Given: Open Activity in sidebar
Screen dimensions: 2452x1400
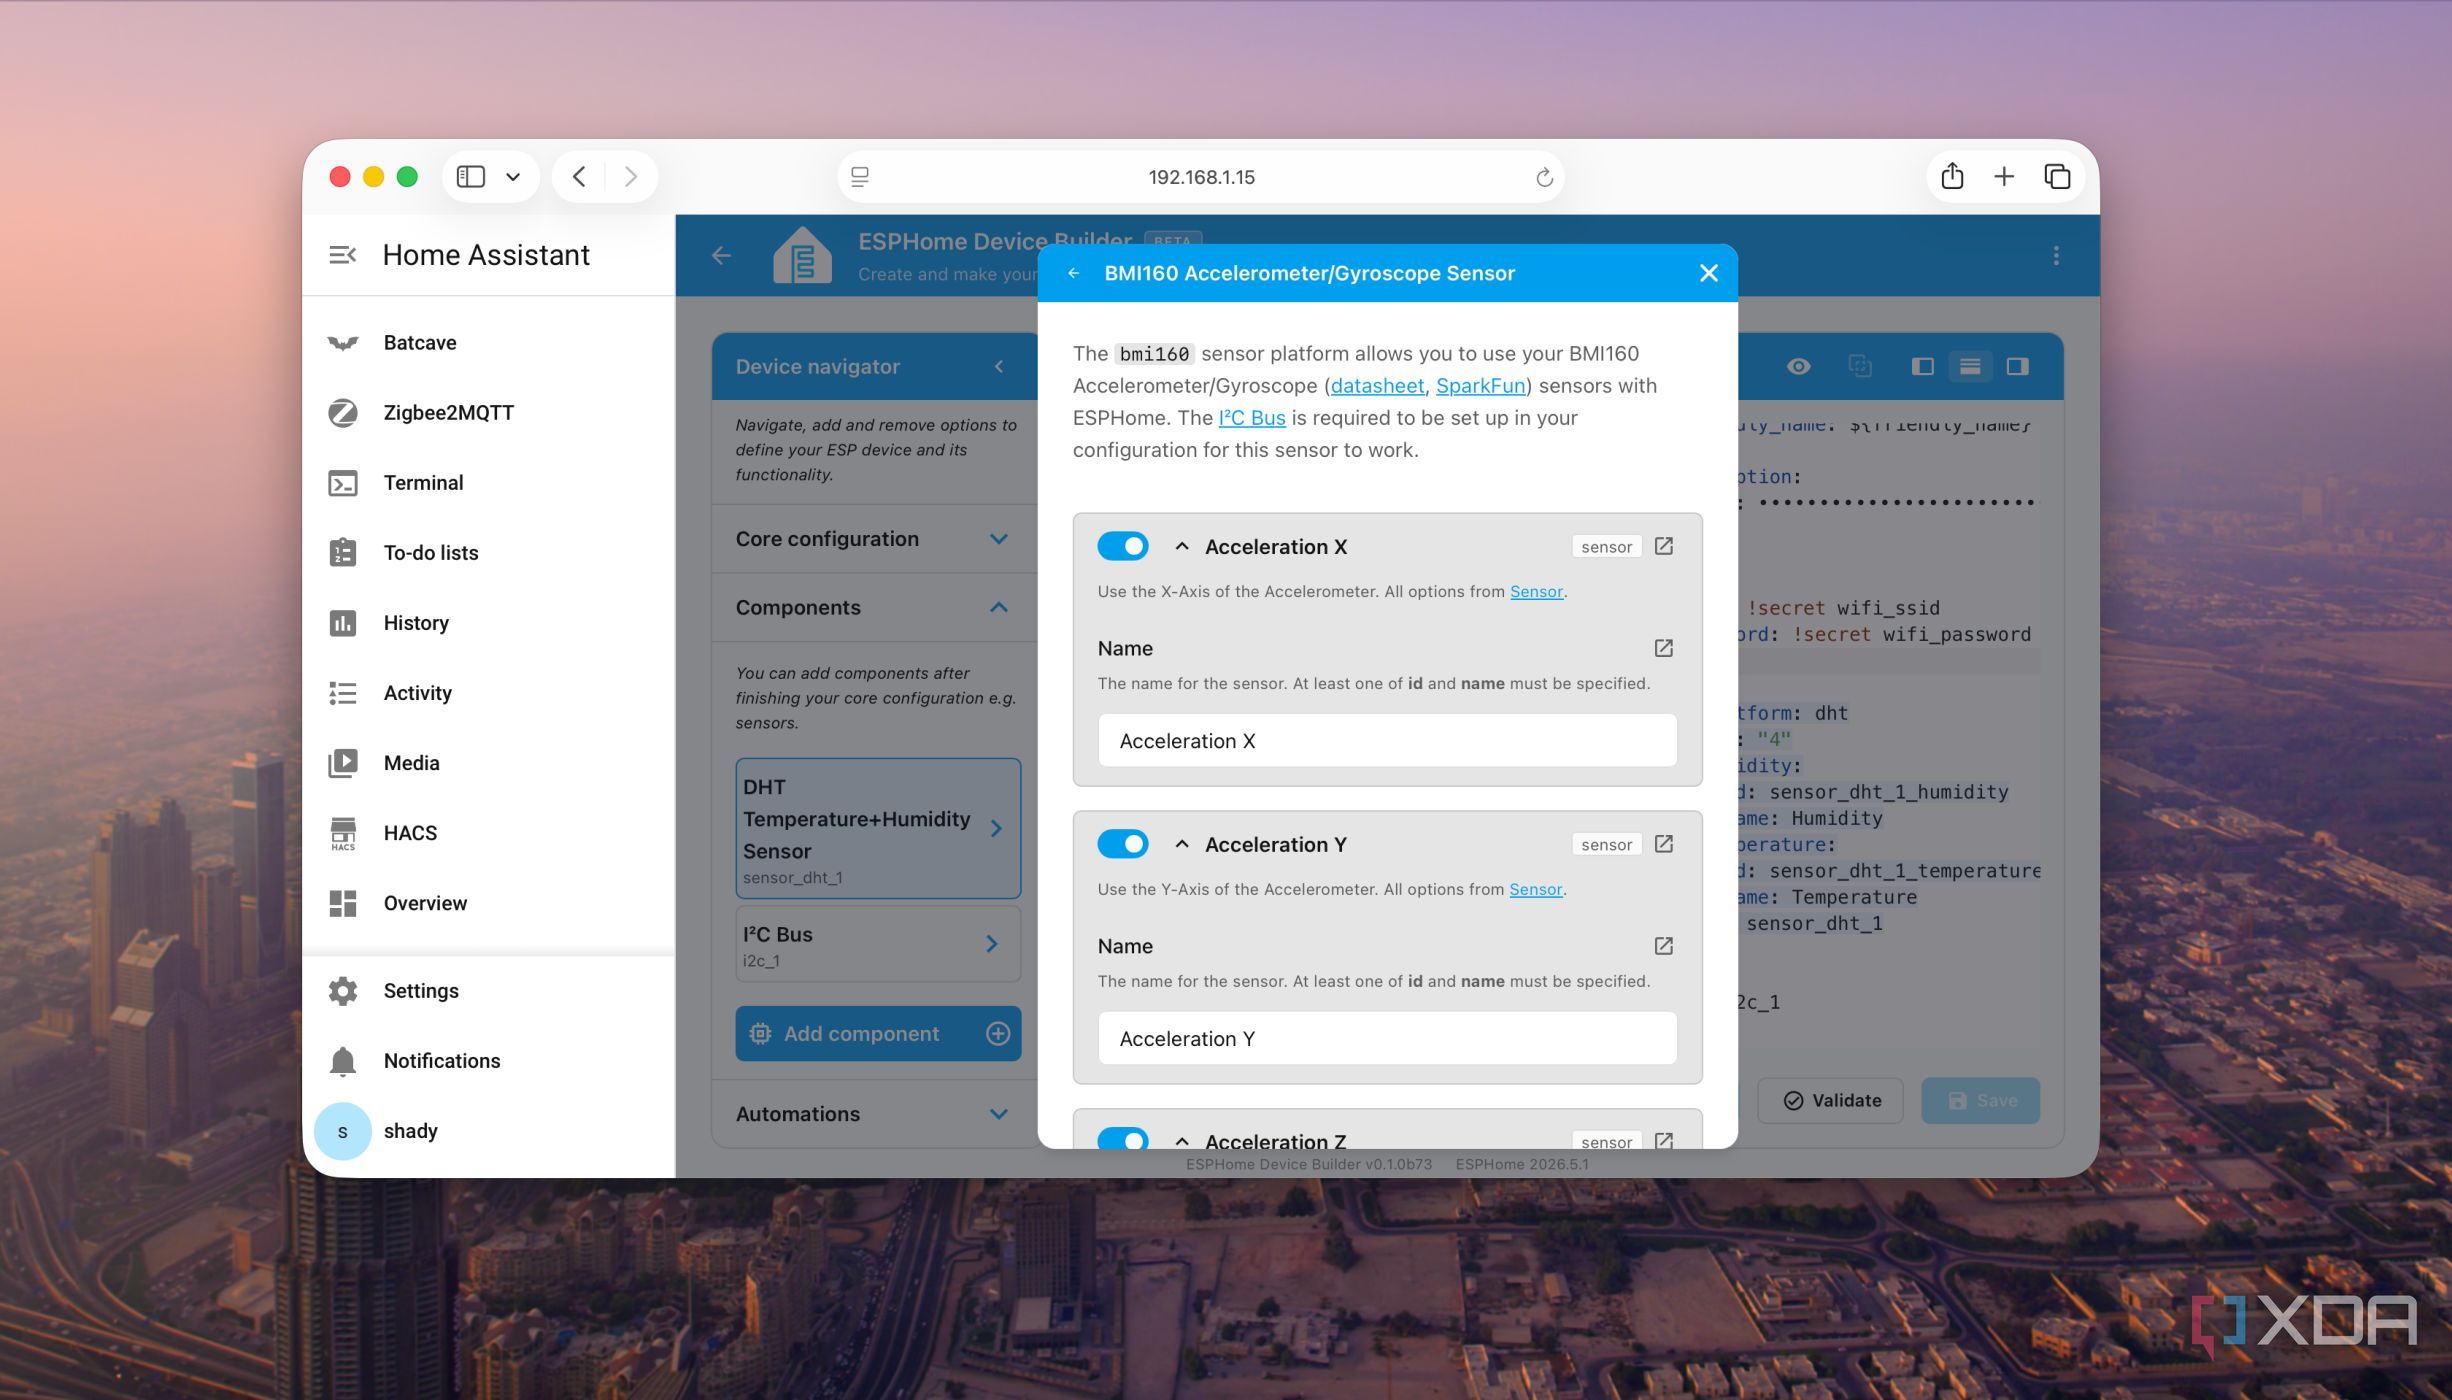Looking at the screenshot, I should tap(488, 693).
